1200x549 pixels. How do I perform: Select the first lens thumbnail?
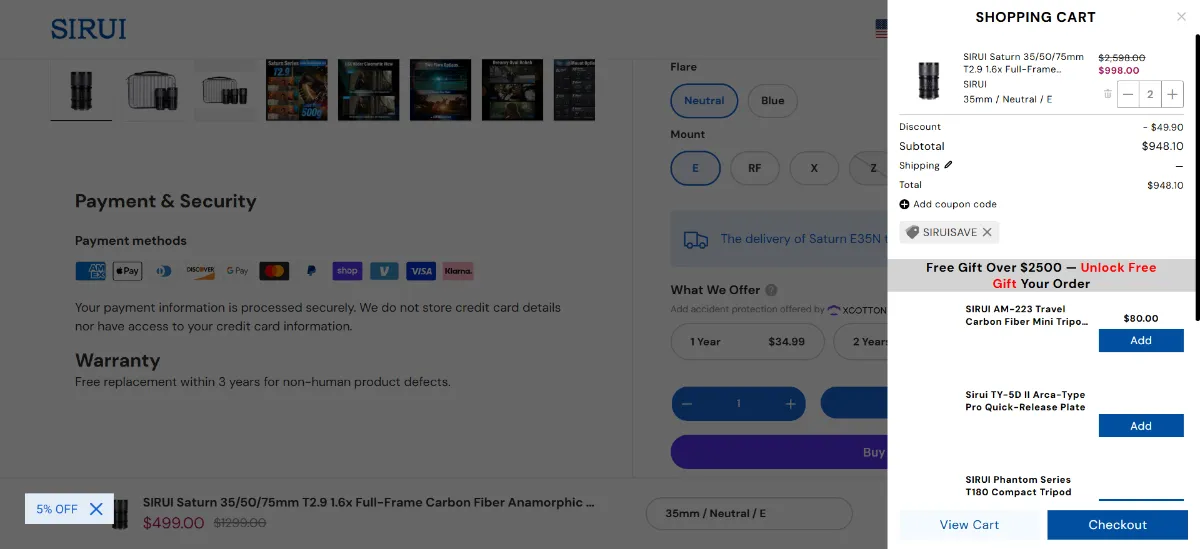point(81,89)
